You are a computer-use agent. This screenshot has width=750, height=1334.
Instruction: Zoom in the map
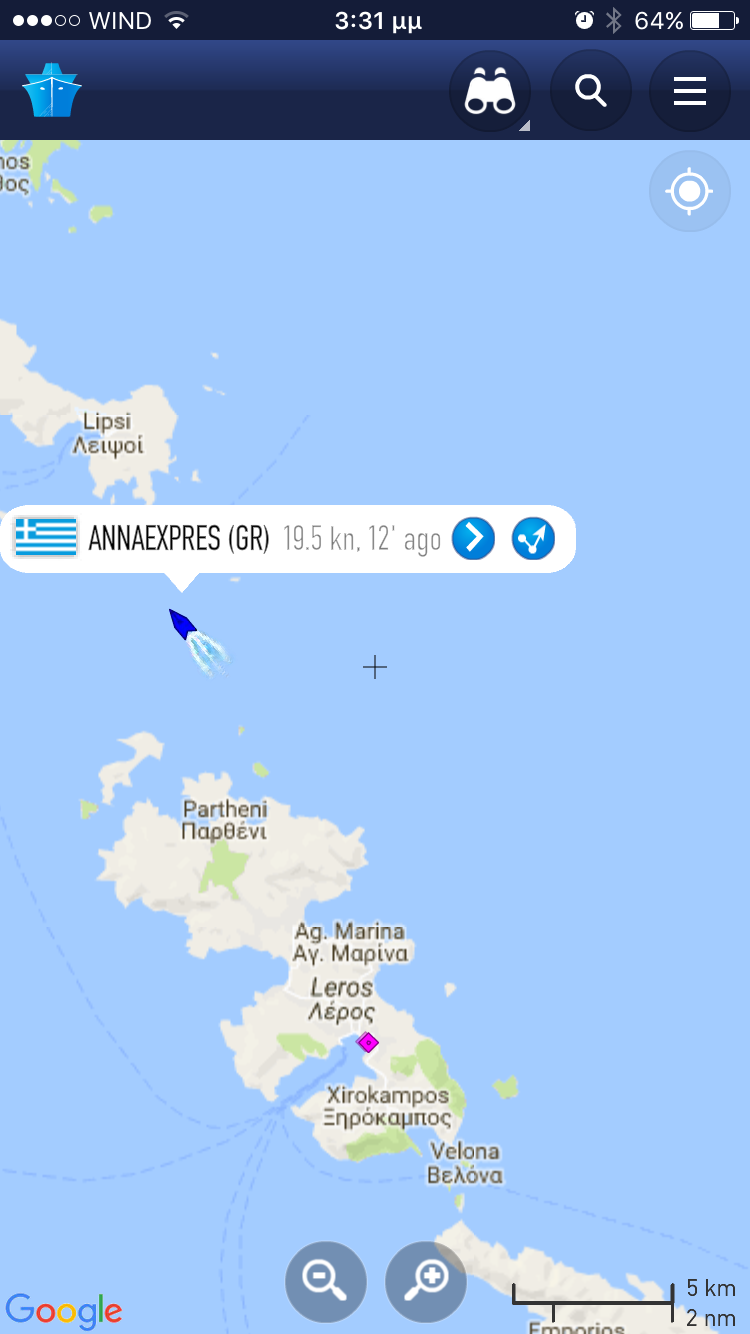426,1282
